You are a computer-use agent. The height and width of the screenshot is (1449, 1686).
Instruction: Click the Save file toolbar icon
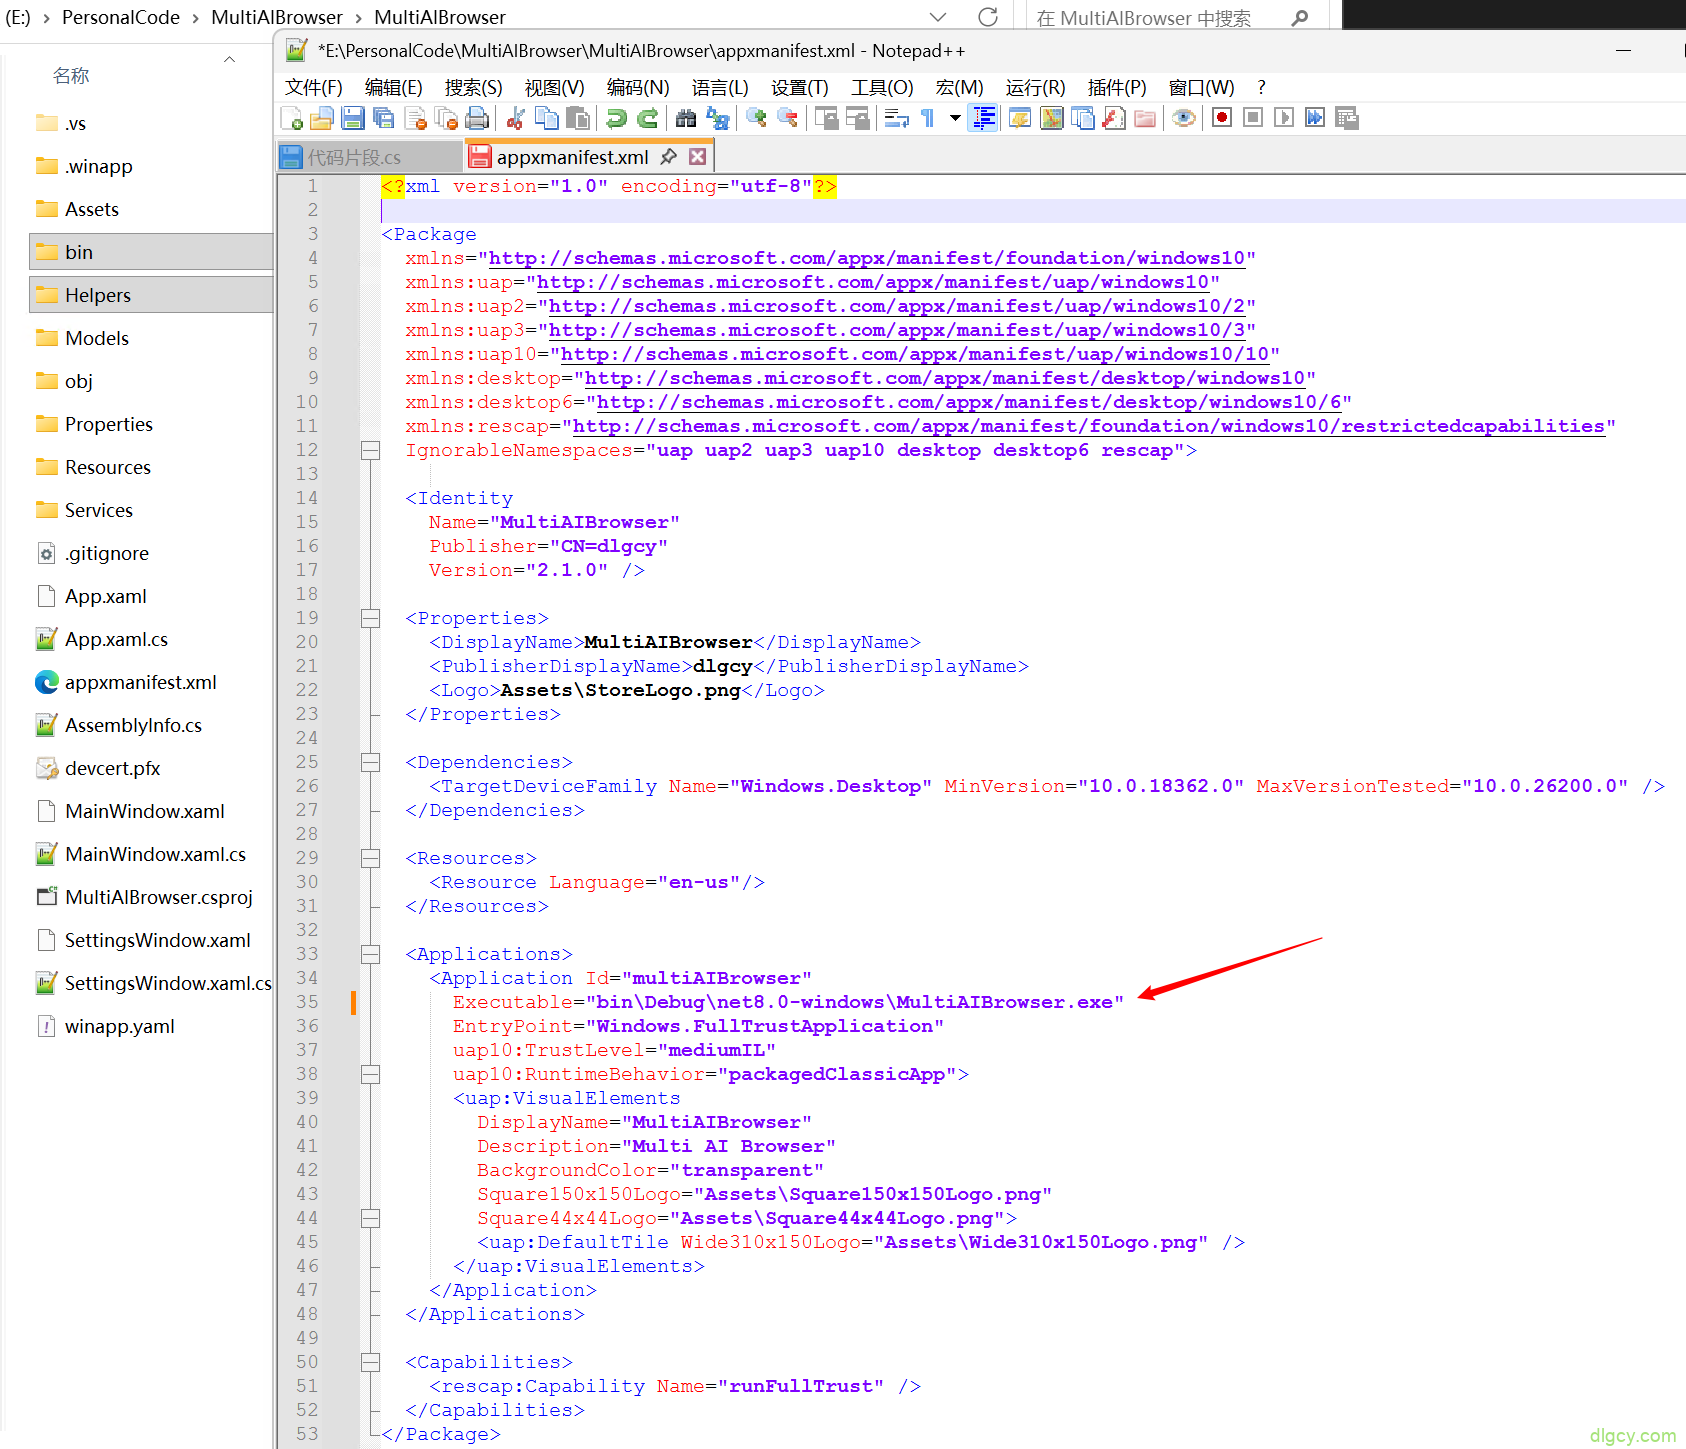(x=352, y=118)
